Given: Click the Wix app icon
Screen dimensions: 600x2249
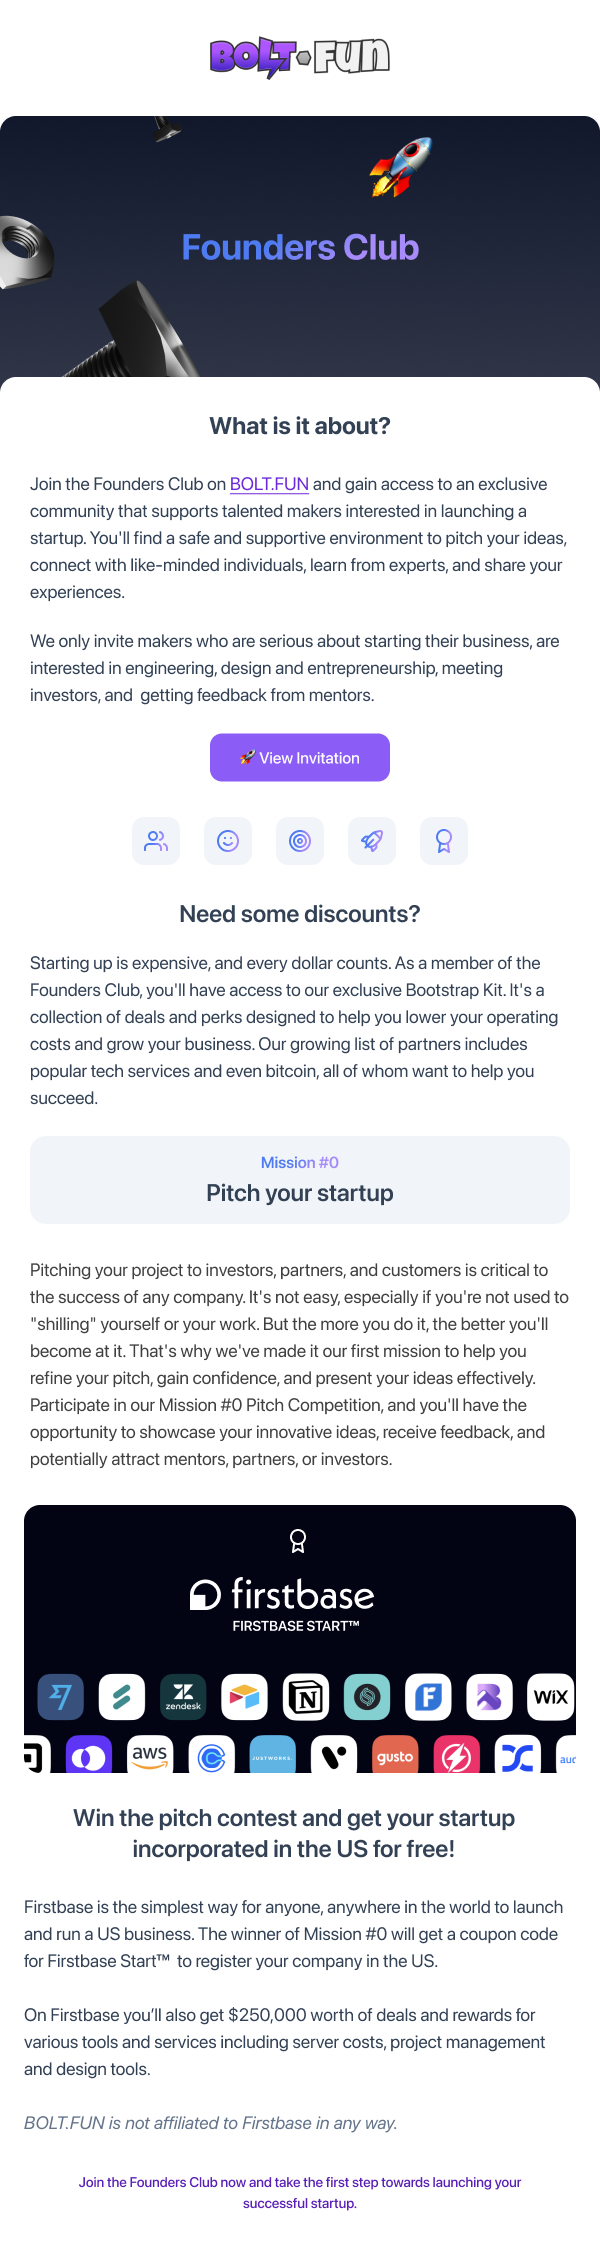Looking at the screenshot, I should coord(551,1697).
